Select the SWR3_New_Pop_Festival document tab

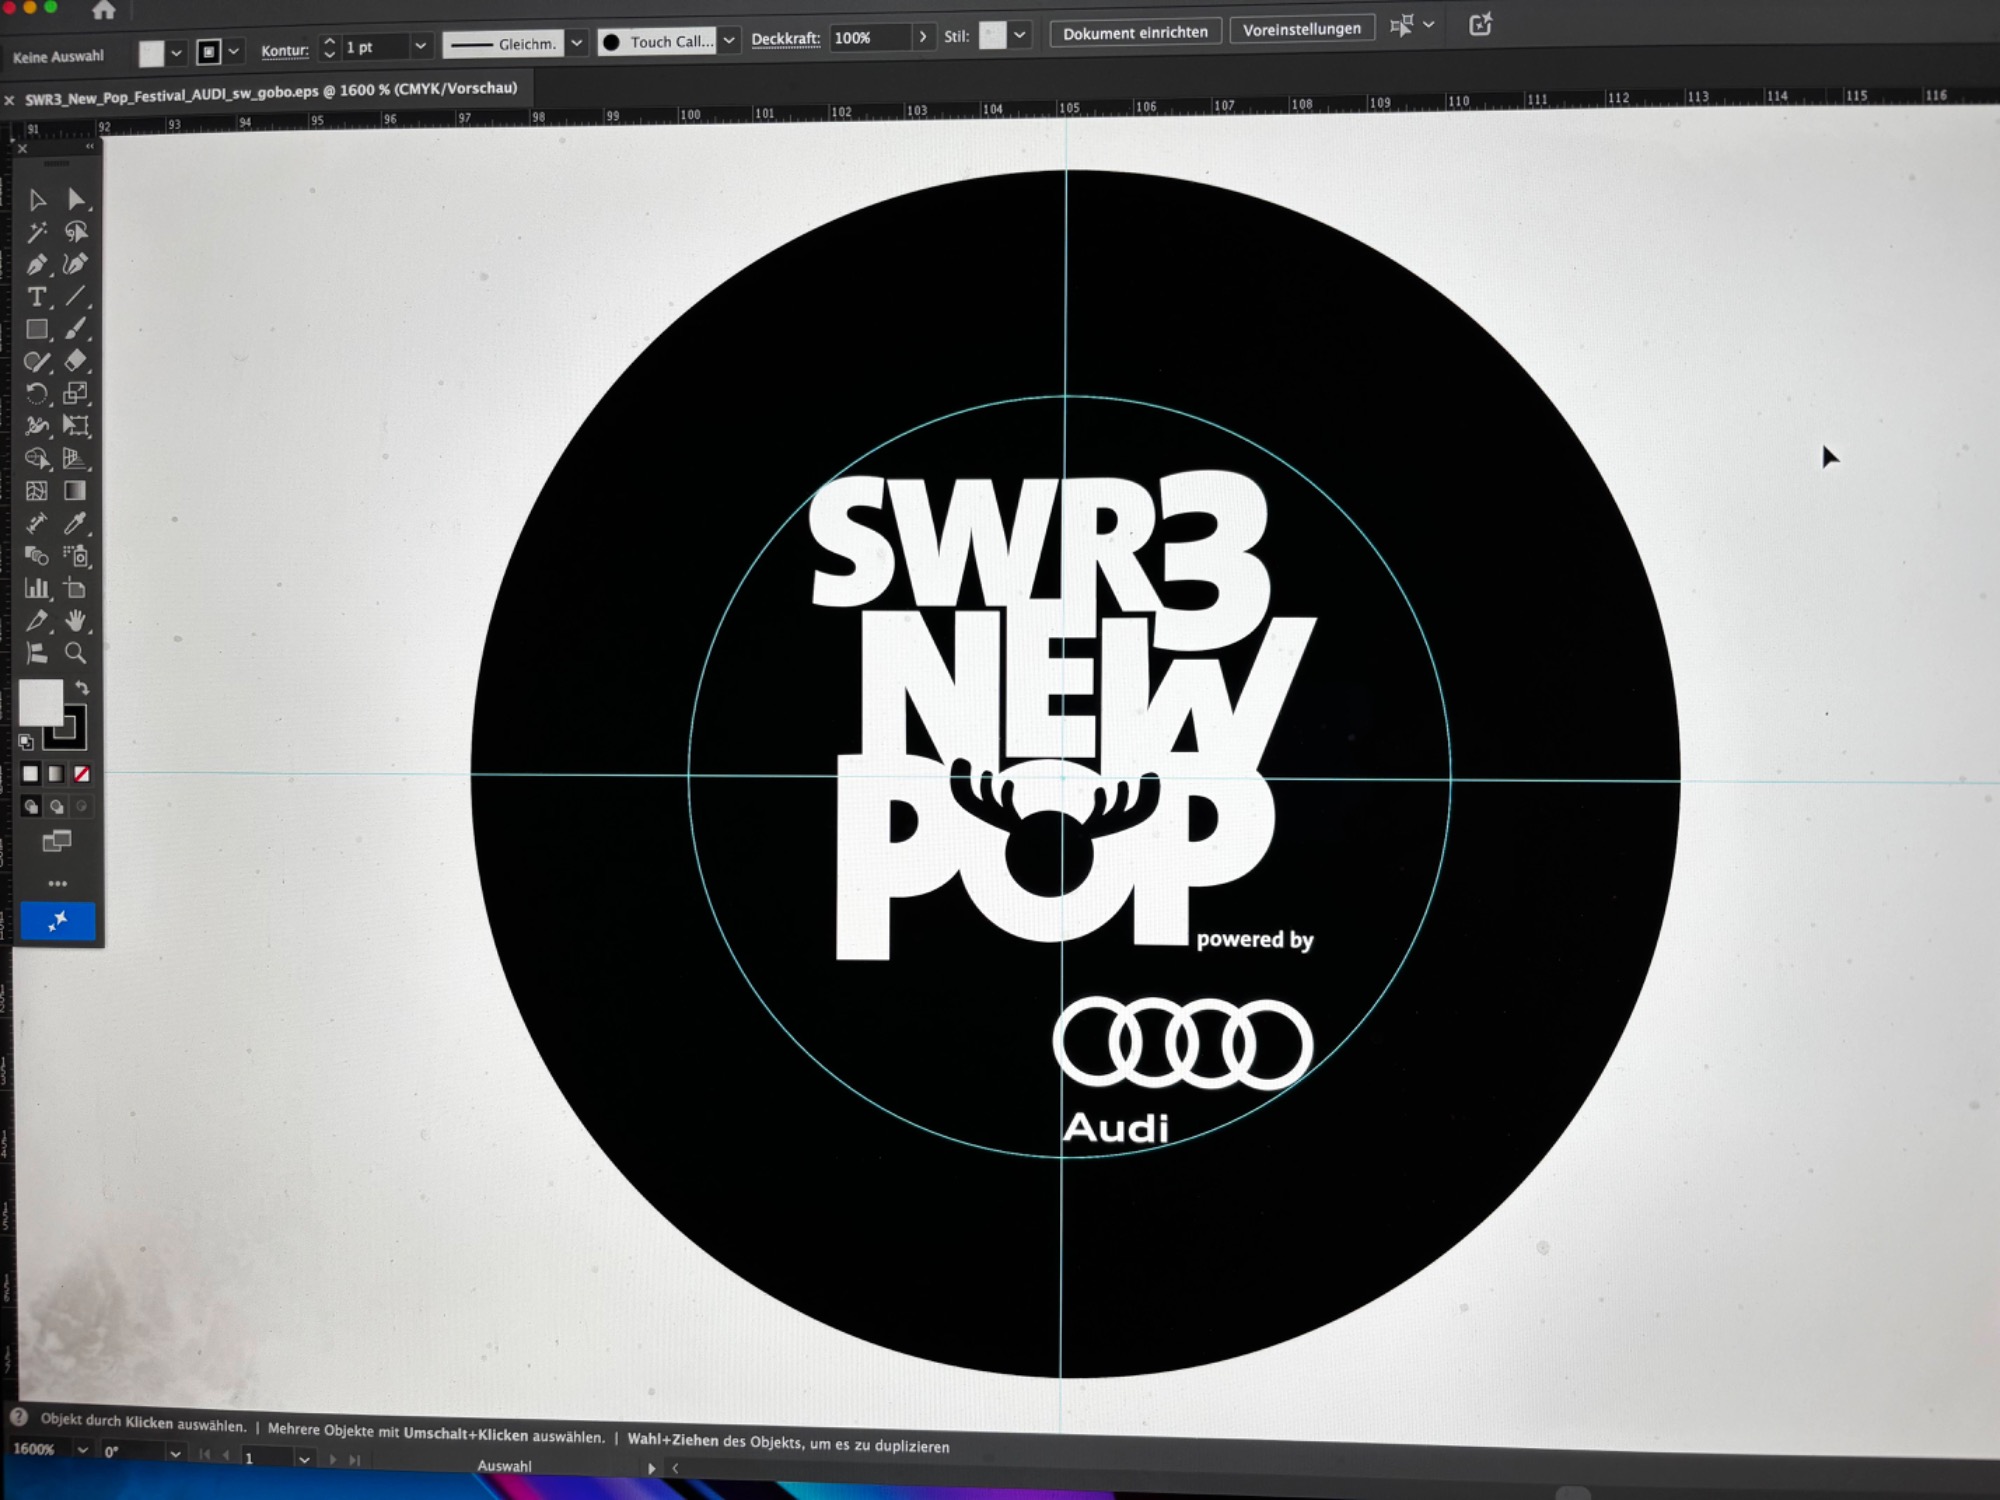coord(270,92)
